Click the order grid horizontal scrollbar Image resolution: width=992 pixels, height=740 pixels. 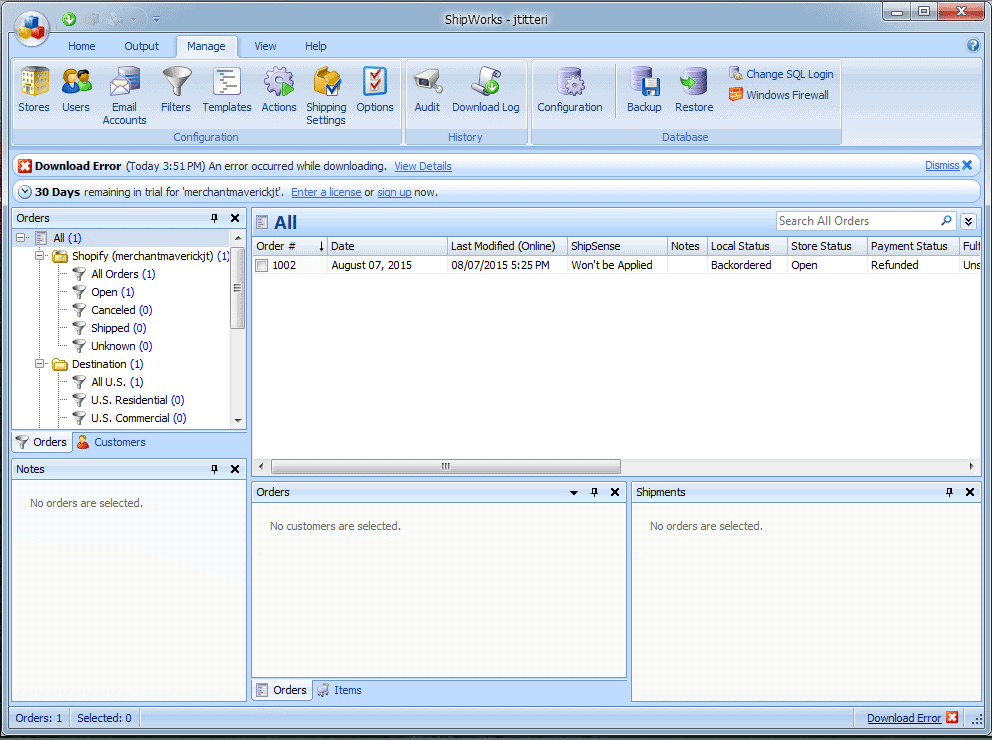(445, 466)
